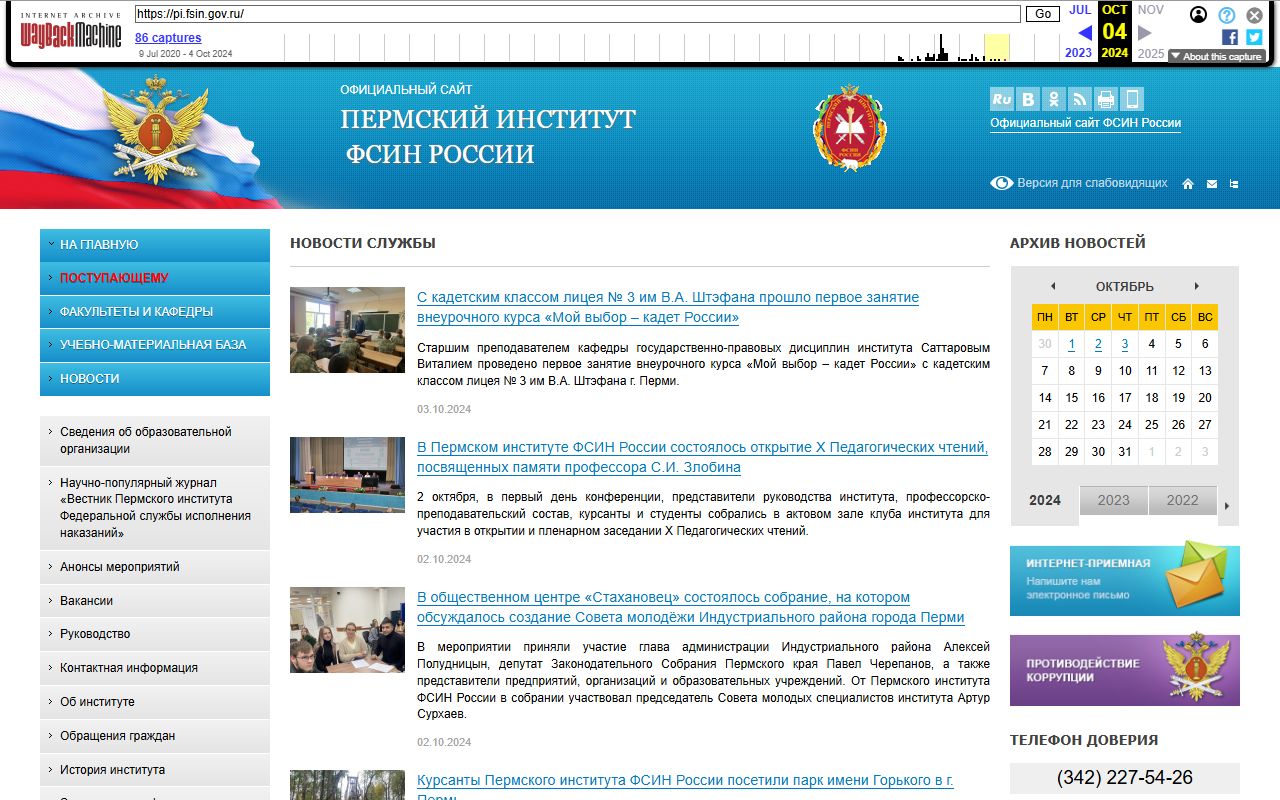Screen dimensions: 1280x800
Task: Open the mobile version phone icon
Action: click(1132, 99)
